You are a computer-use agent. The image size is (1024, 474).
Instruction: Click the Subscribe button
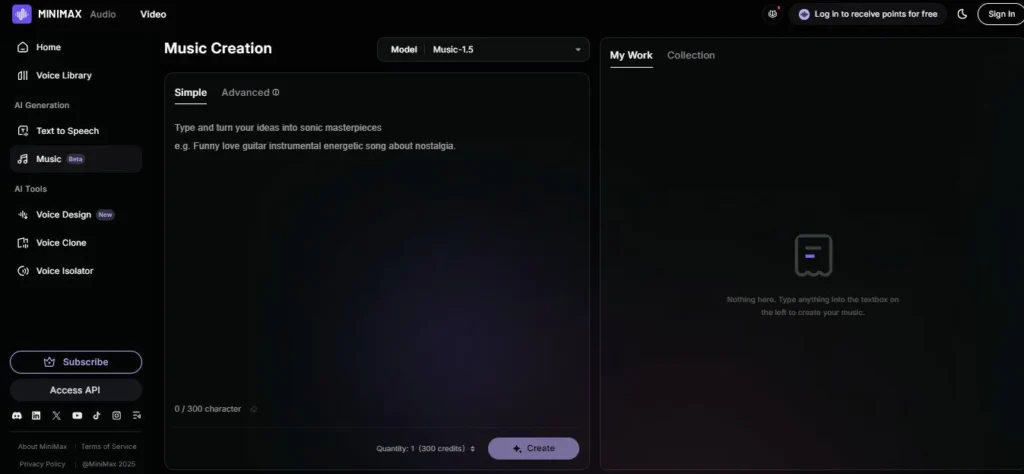pyautogui.click(x=76, y=362)
